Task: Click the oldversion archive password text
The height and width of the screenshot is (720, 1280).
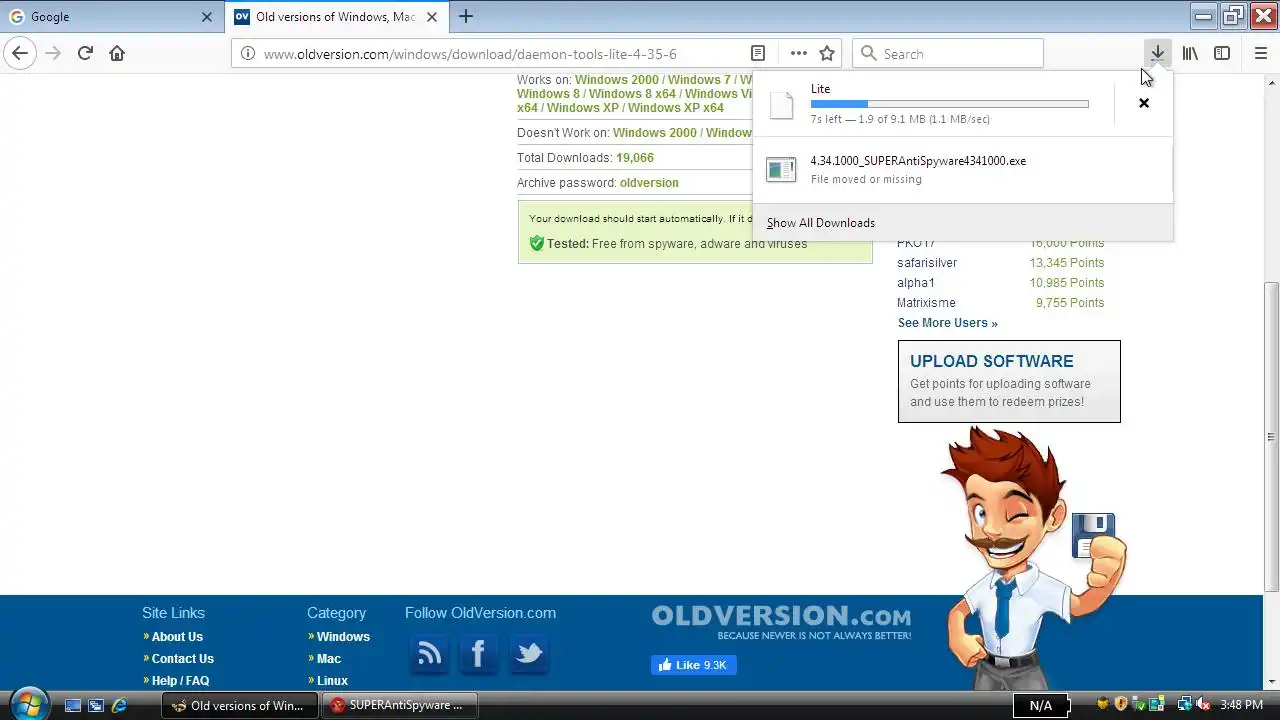Action: (x=649, y=183)
